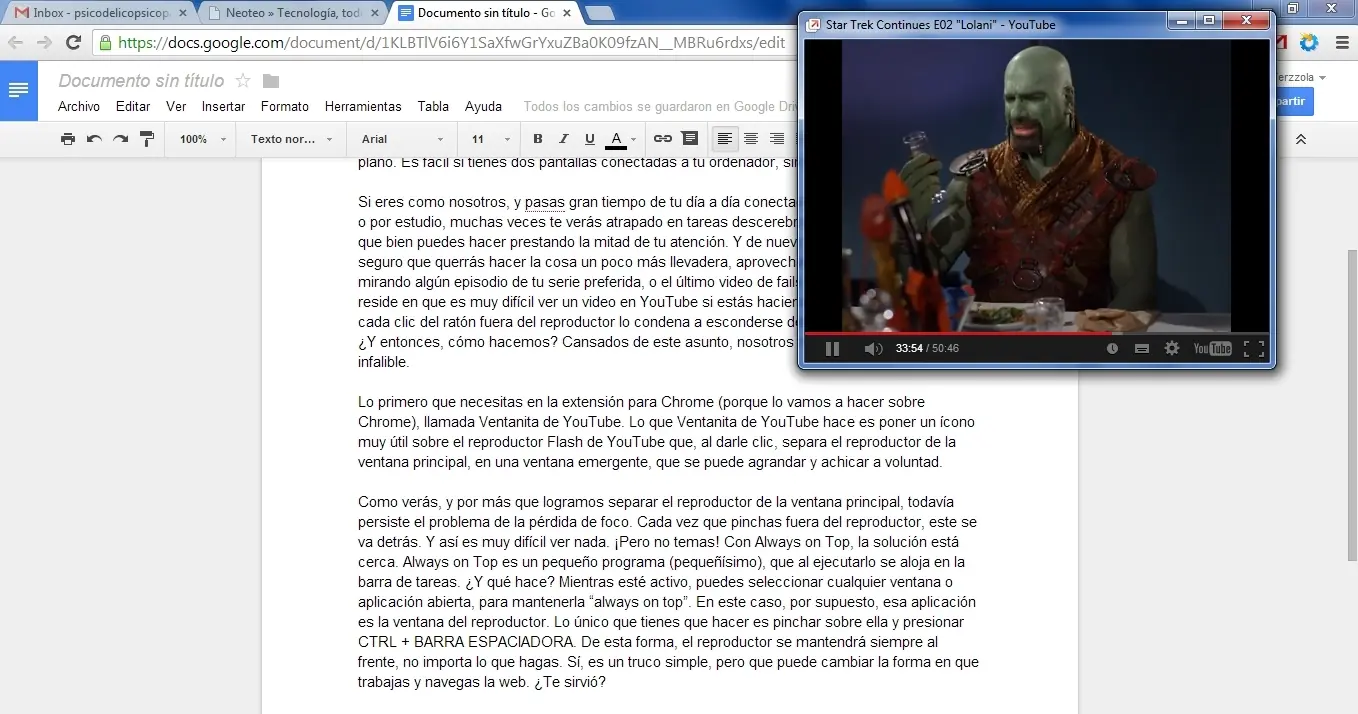Go forward in browser history
This screenshot has height=714, width=1358.
pyautogui.click(x=44, y=43)
